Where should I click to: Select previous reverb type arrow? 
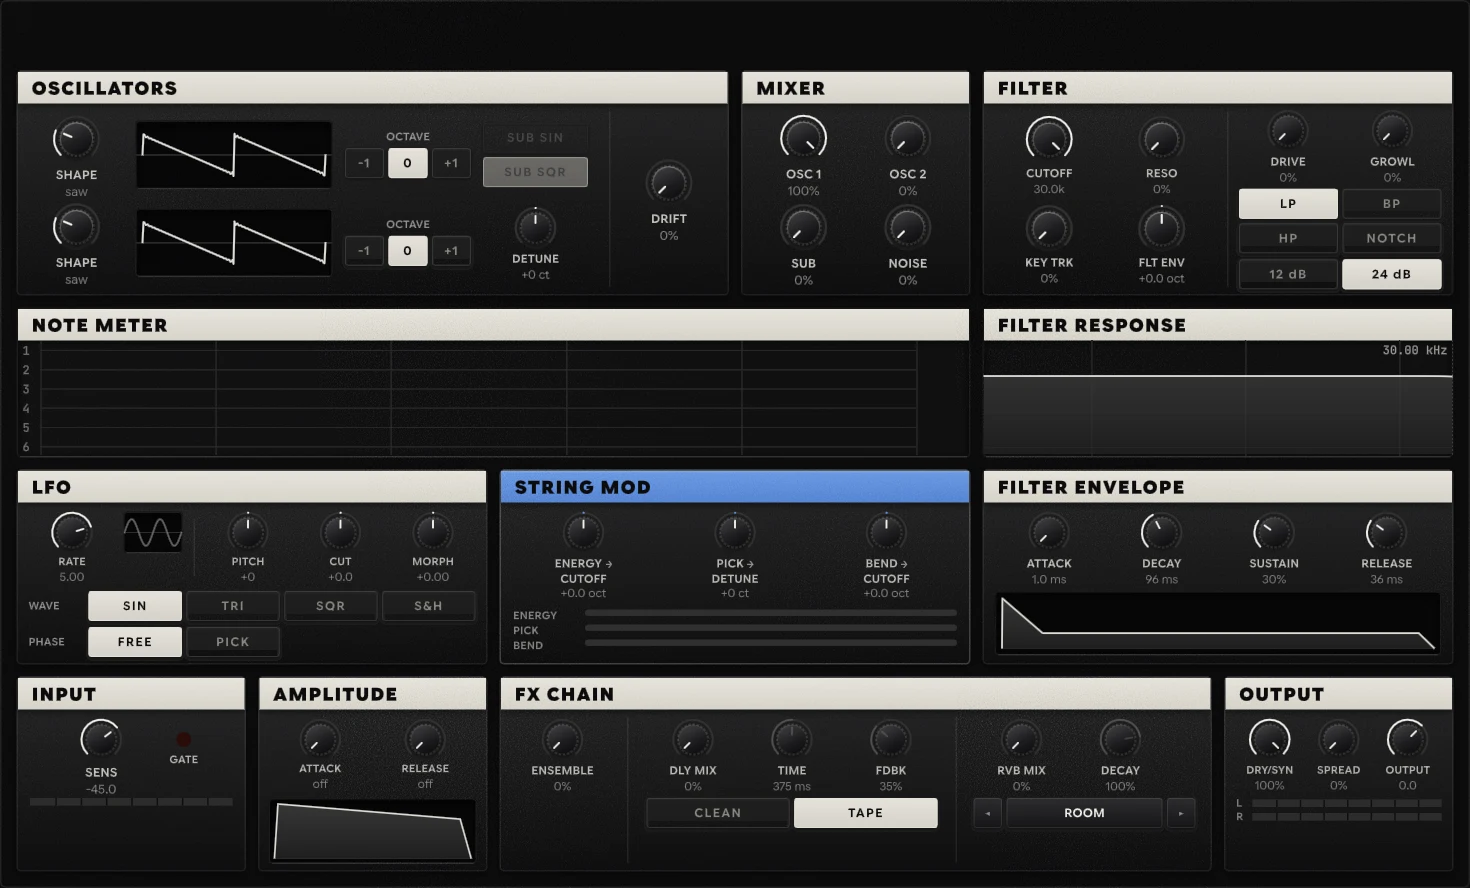987,813
